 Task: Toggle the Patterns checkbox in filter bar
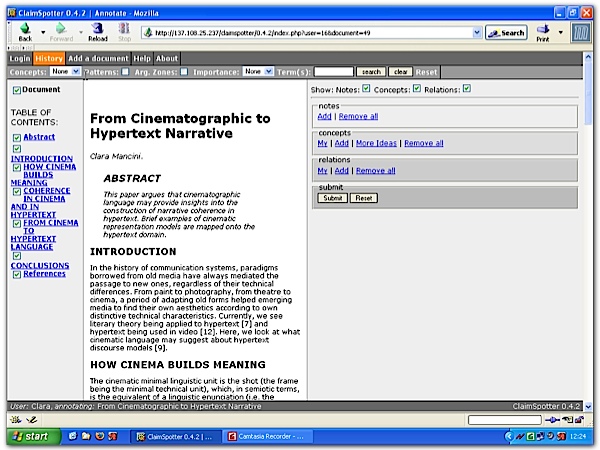click(125, 72)
